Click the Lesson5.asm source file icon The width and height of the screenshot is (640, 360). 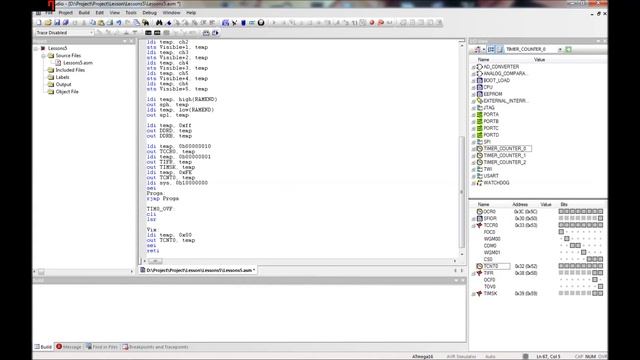click(58, 63)
